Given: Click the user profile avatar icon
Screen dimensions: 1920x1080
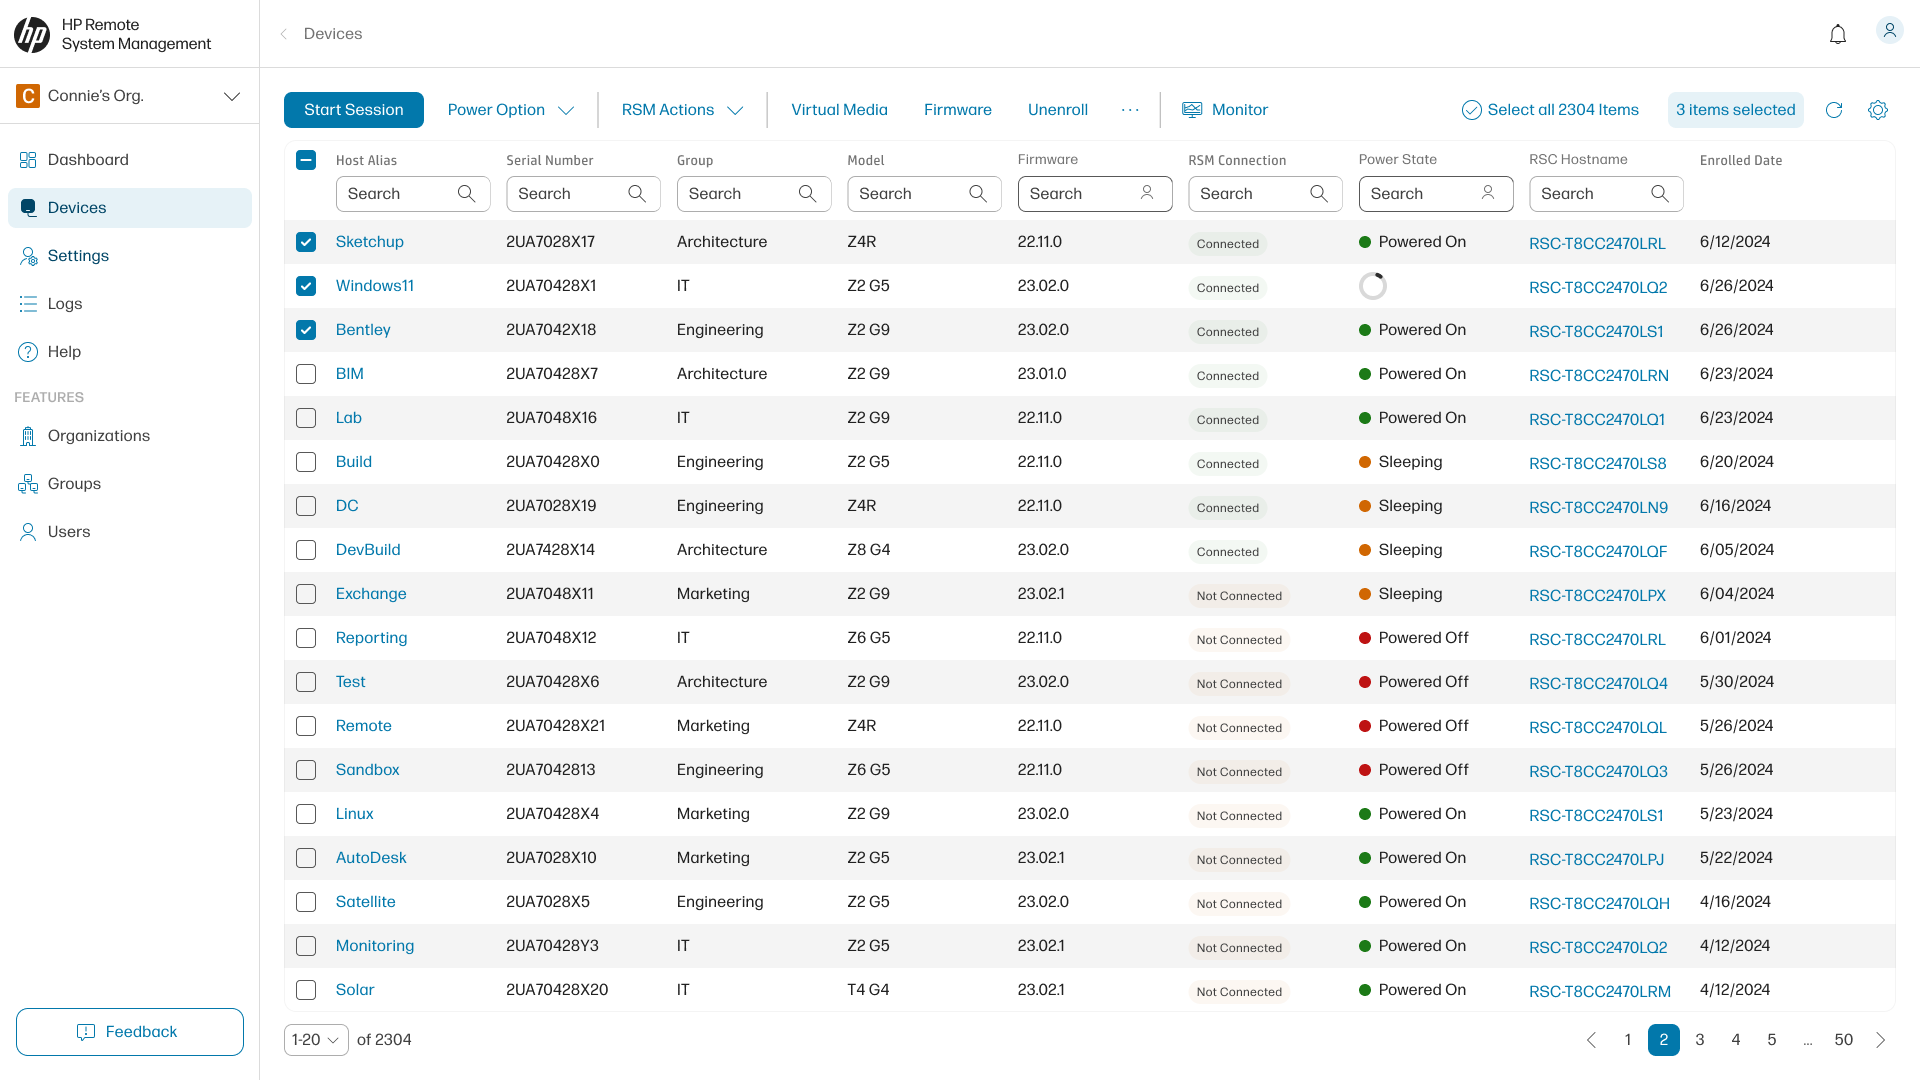Looking at the screenshot, I should 1889,31.
